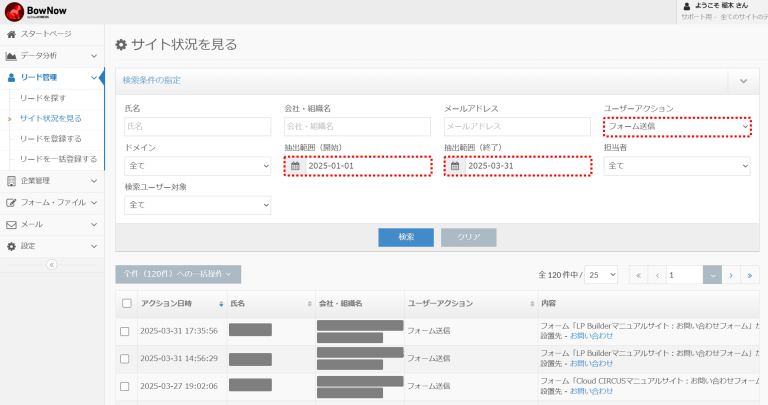Image resolution: width=768 pixels, height=405 pixels.
Task: Click the user profile icon in header
Action: tap(687, 6)
